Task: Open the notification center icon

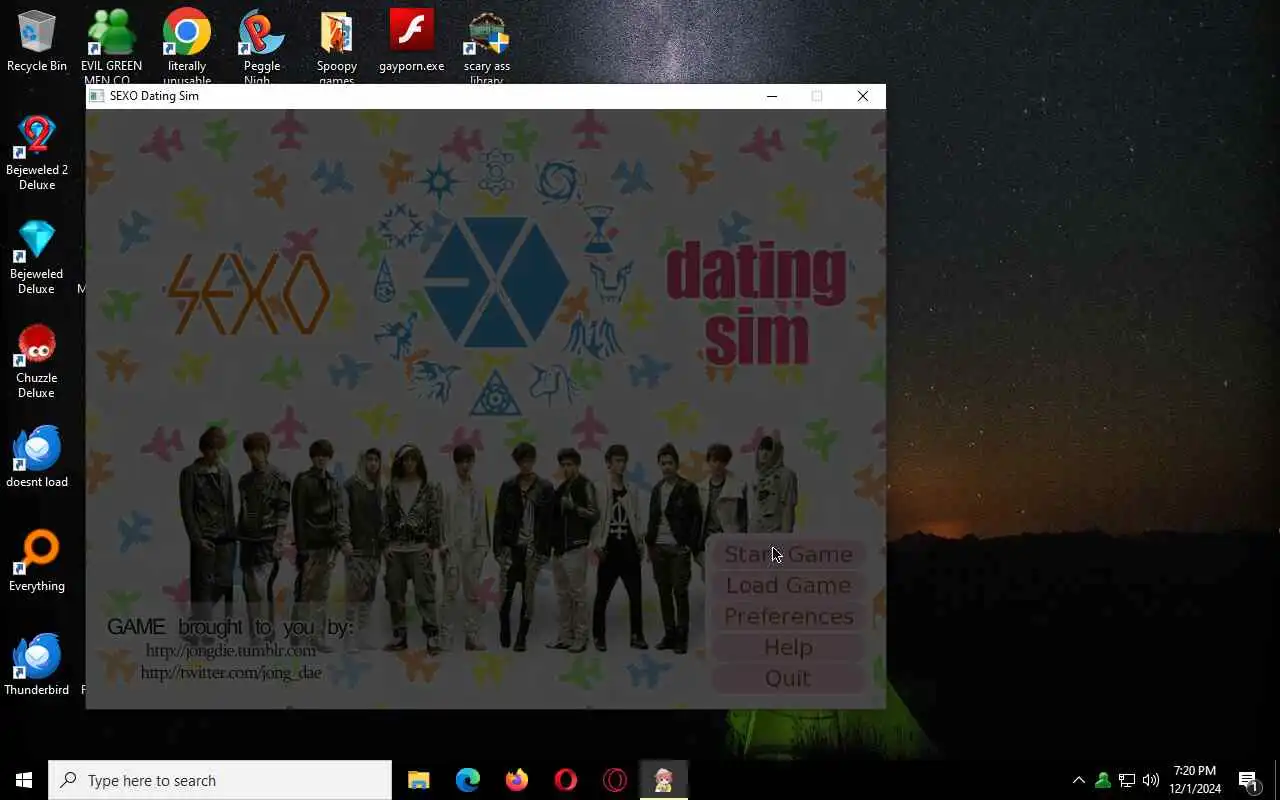Action: (x=1248, y=780)
